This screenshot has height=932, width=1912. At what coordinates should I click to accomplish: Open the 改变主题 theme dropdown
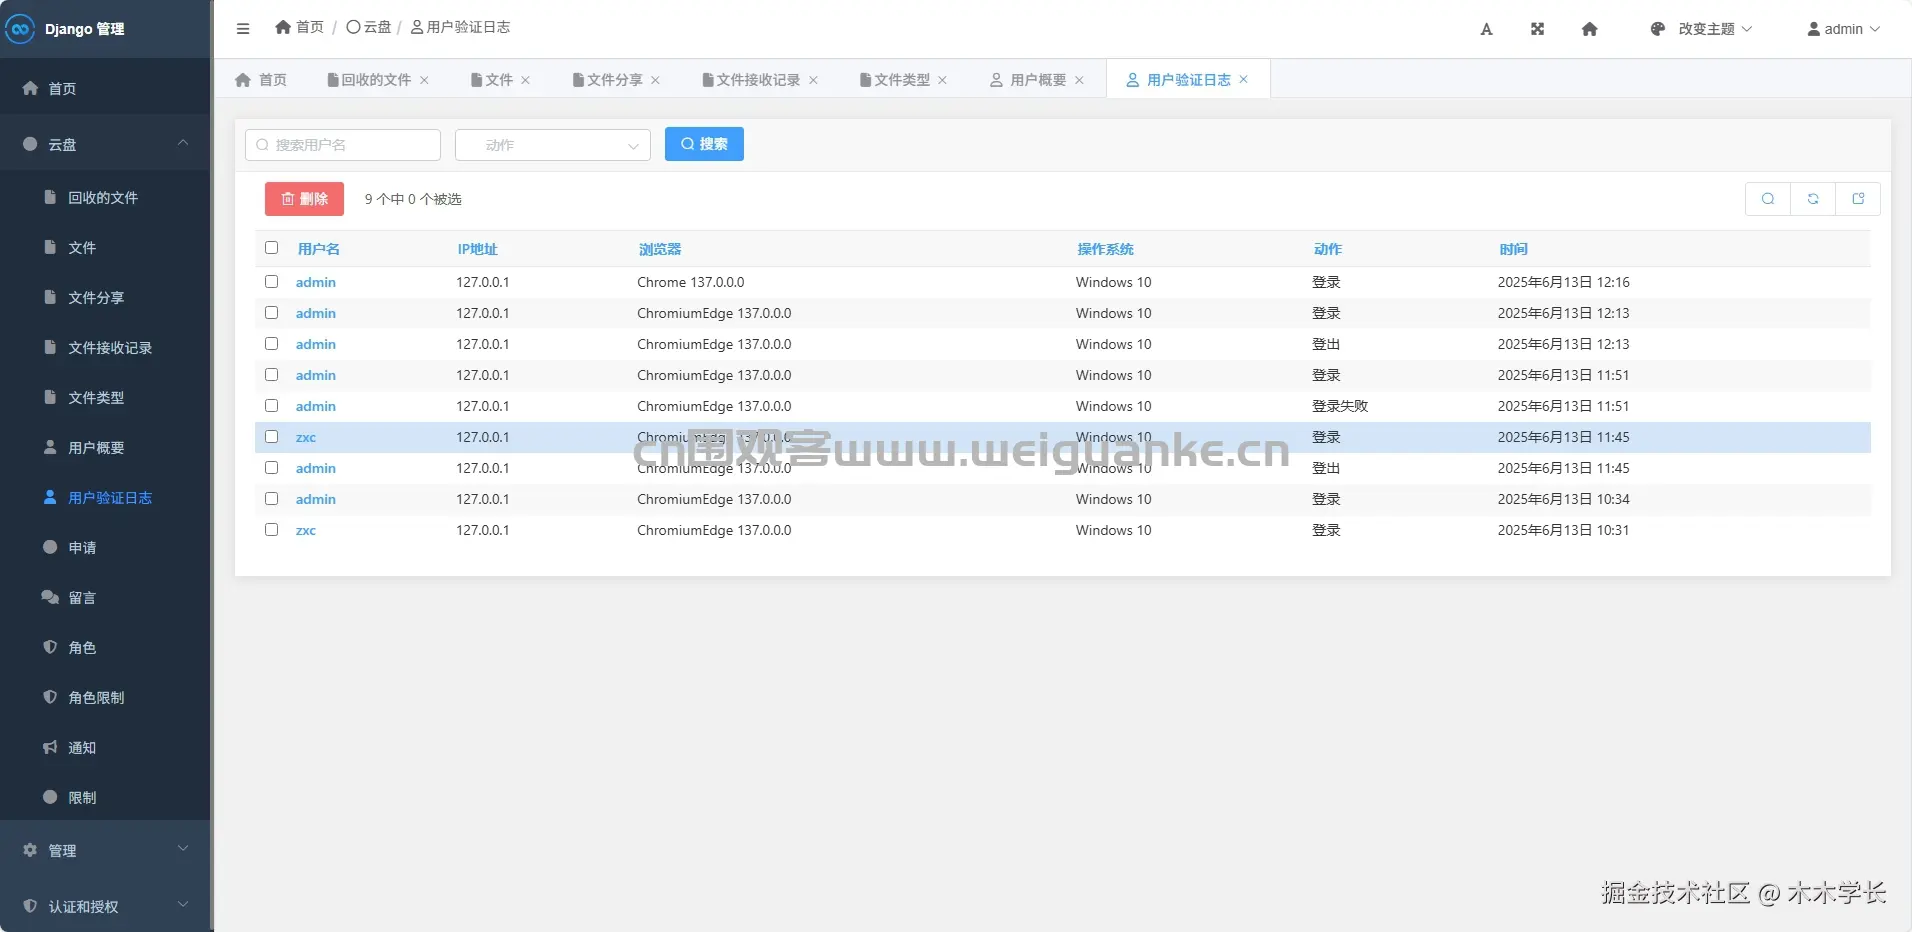click(1700, 29)
